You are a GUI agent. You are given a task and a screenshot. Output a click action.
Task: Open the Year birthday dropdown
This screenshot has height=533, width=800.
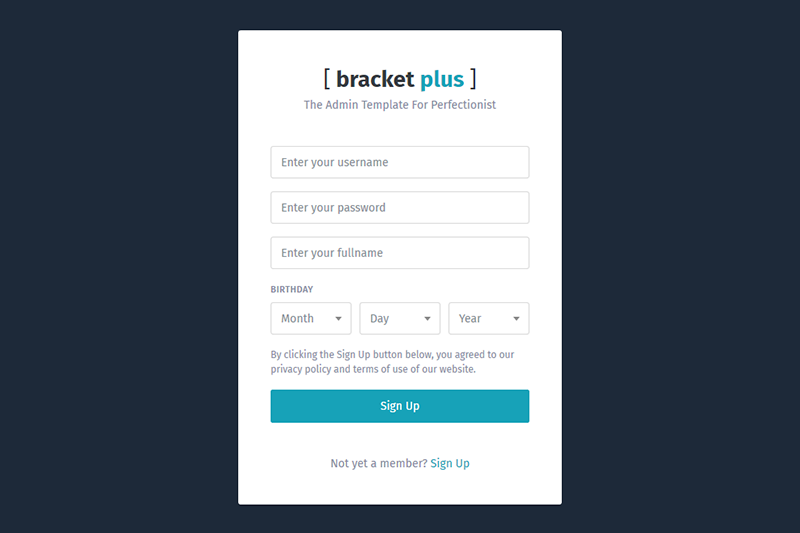click(488, 319)
